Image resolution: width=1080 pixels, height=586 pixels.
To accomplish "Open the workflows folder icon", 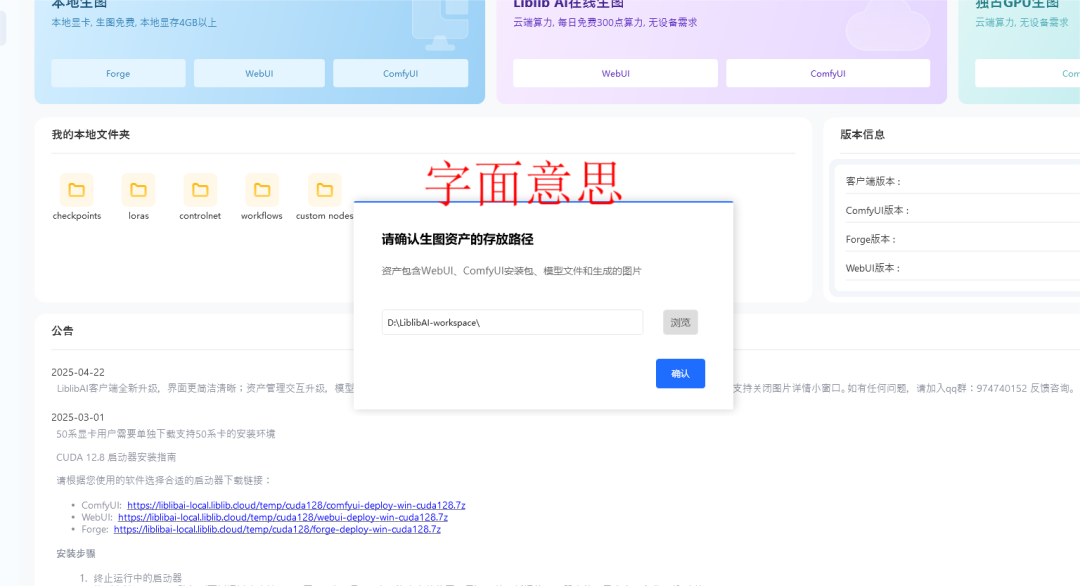I will point(262,190).
